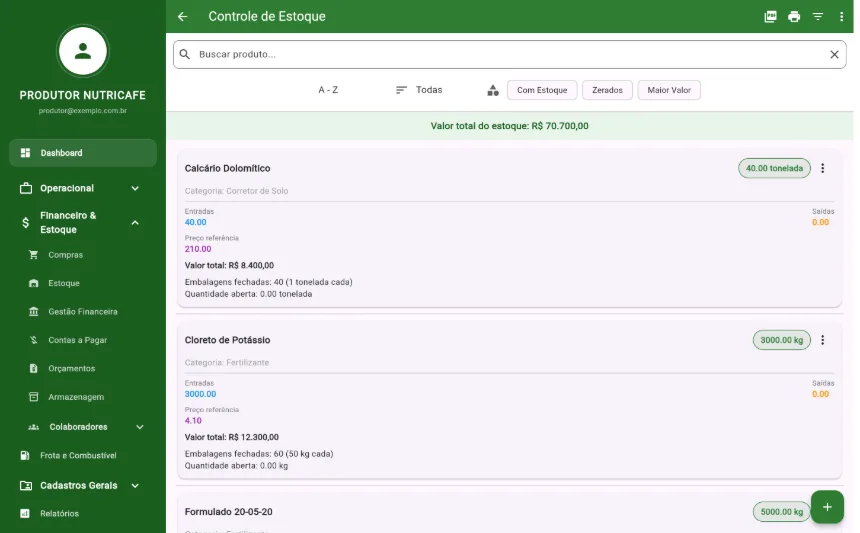
Task: Click the 210.00 reference price value
Action: click(x=197, y=249)
